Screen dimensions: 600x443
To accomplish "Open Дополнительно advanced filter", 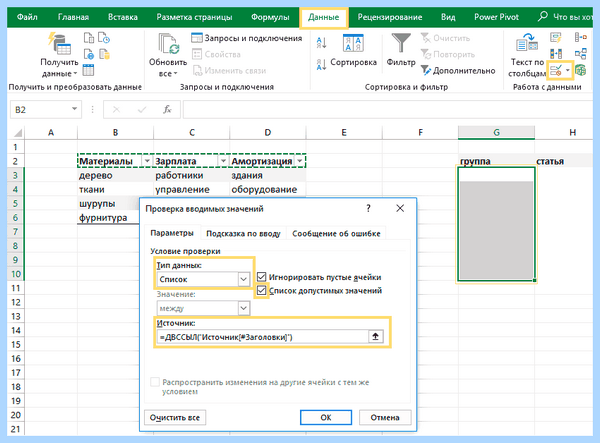I will [458, 70].
